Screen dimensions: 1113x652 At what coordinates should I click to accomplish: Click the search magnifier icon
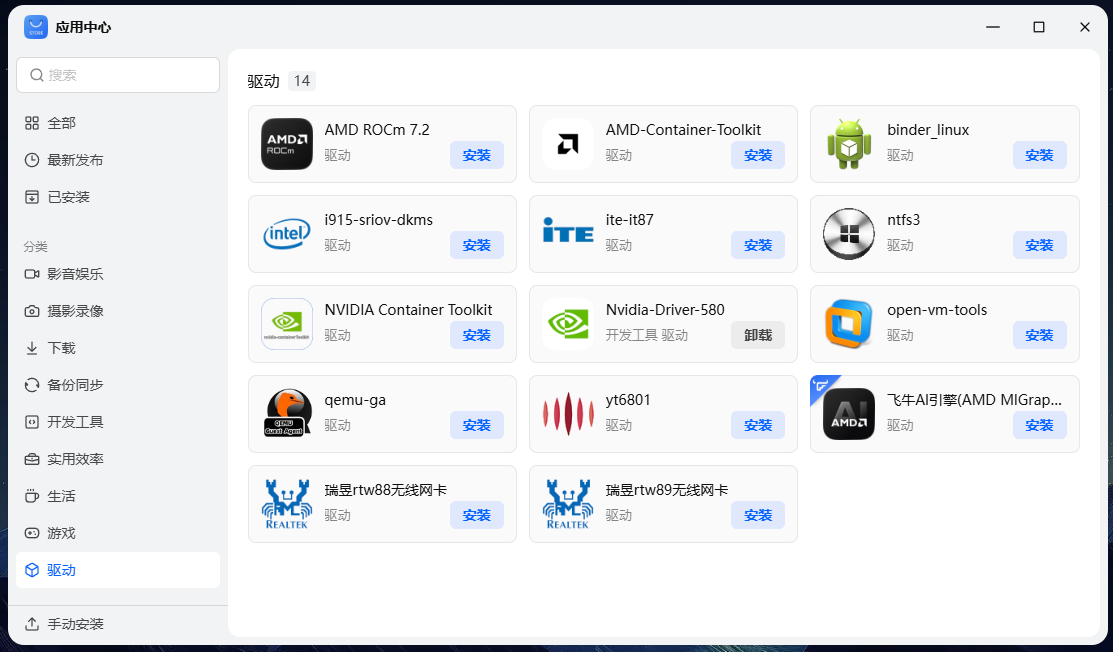(x=37, y=75)
